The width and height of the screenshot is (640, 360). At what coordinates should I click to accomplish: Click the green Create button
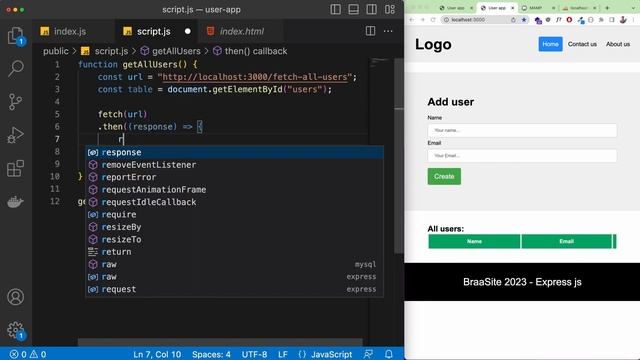click(x=444, y=176)
